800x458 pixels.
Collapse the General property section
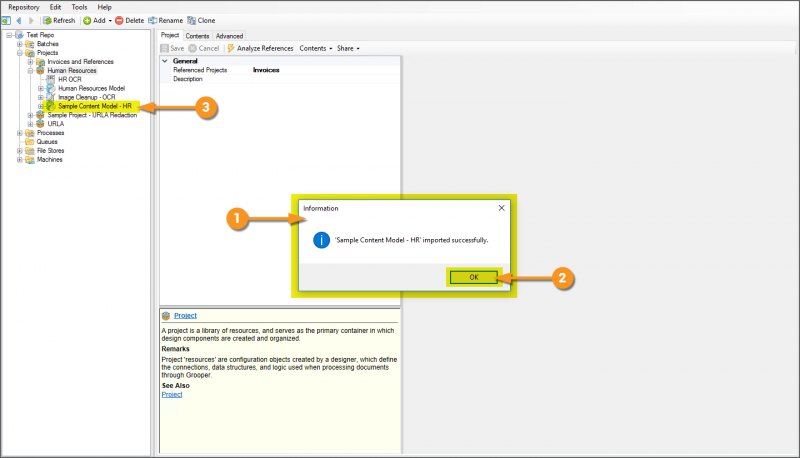165,61
